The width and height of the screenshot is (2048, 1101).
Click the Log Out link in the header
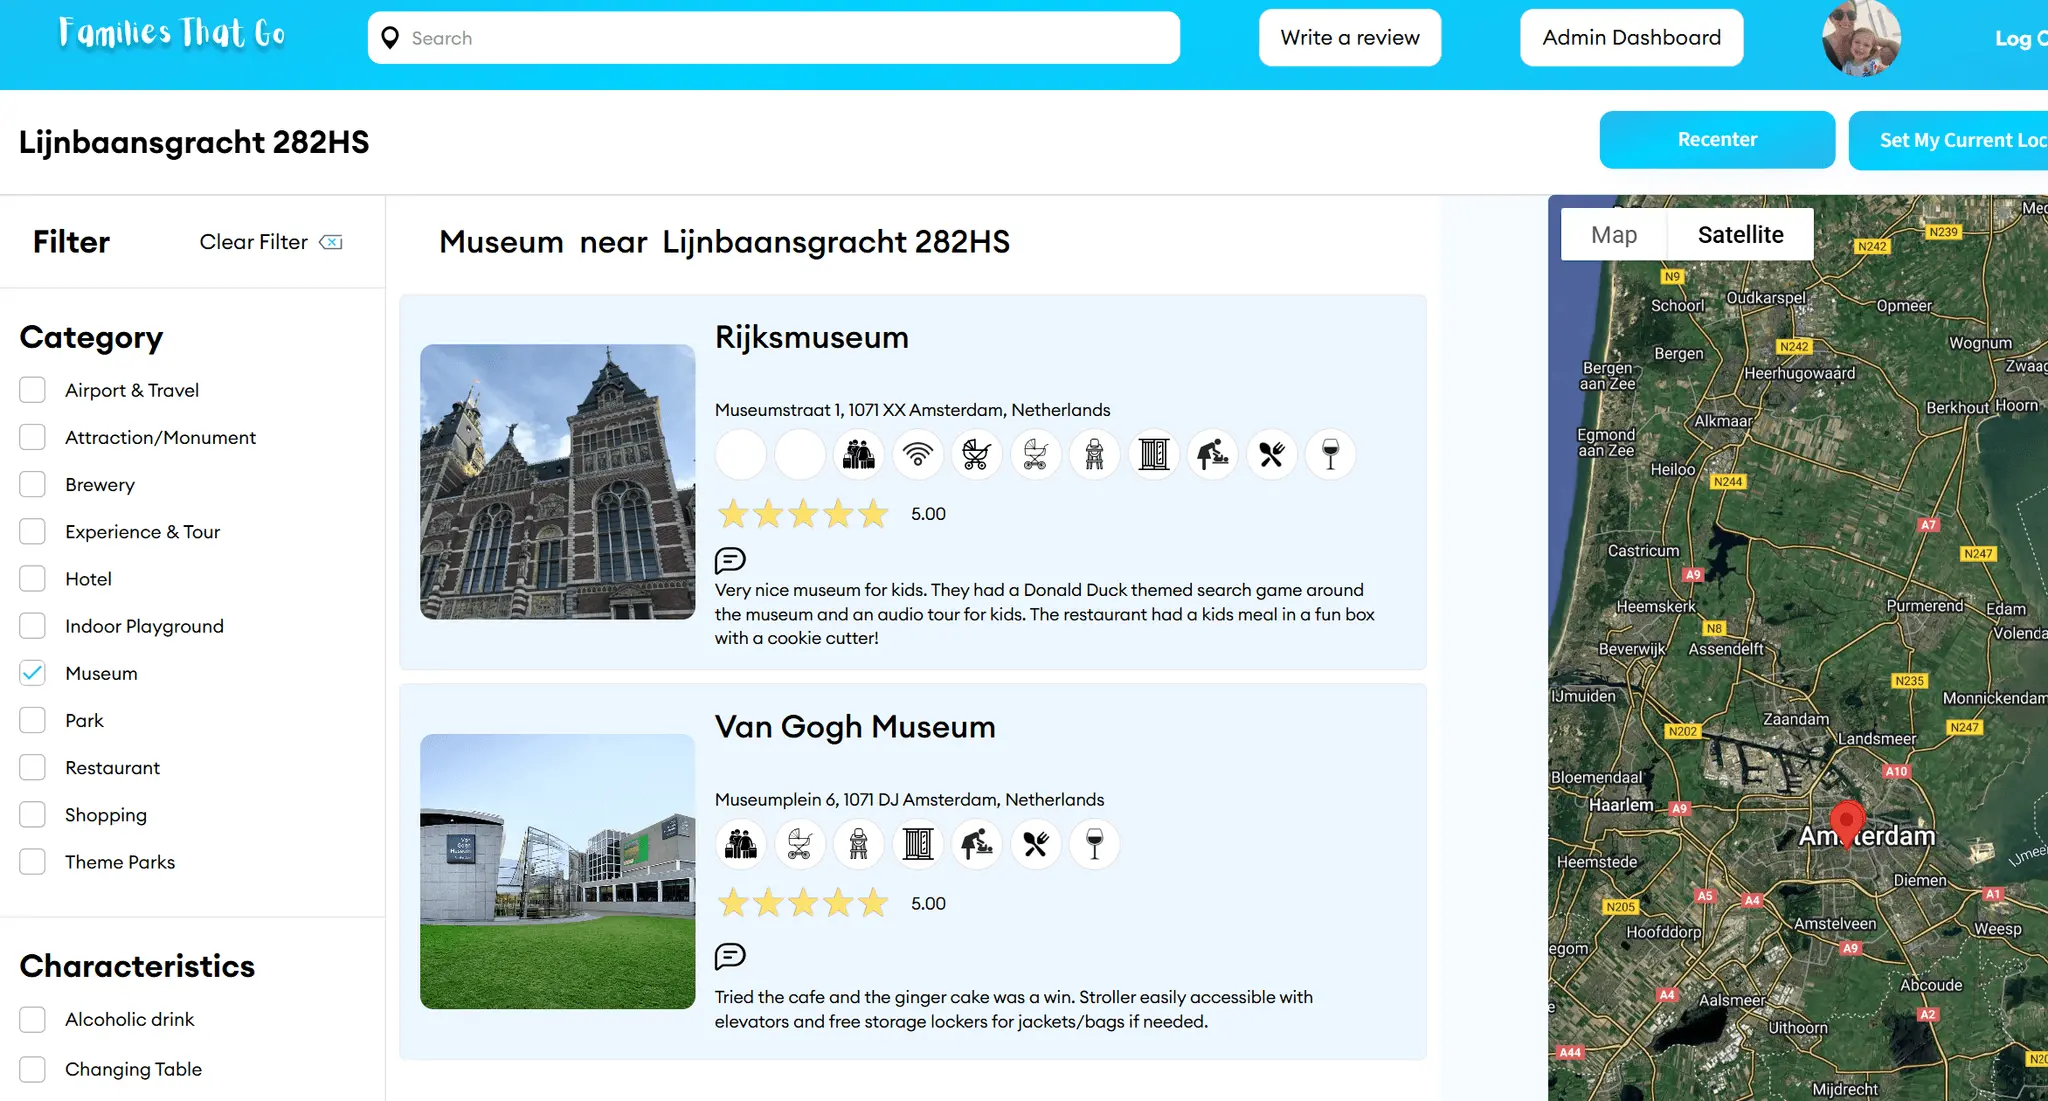pos(2021,38)
